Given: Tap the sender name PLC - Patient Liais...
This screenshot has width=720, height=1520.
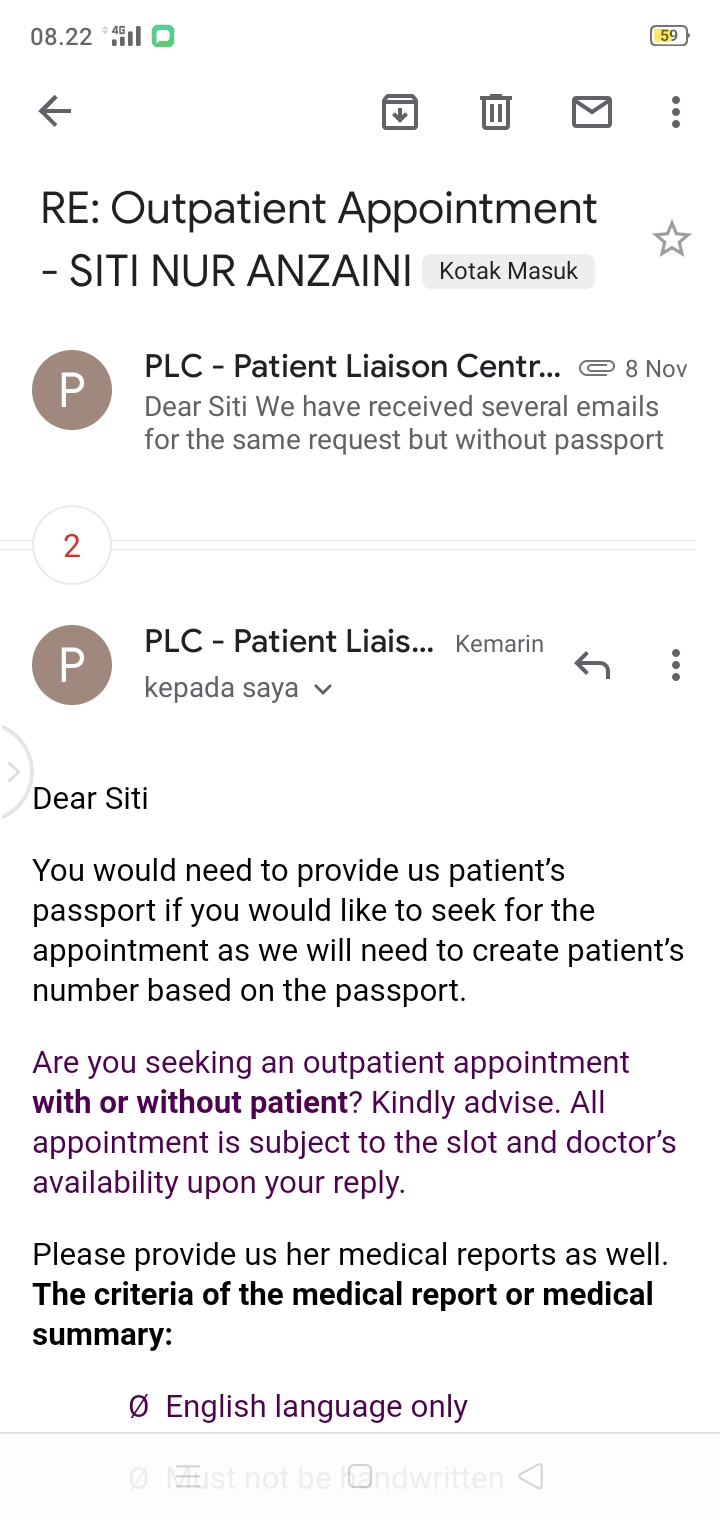Looking at the screenshot, I should point(289,642).
